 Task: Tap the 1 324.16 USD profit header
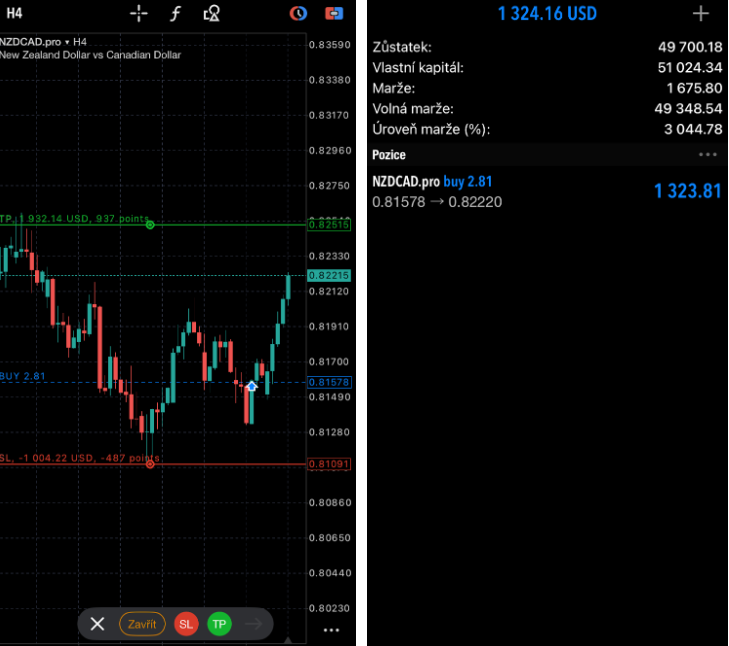tap(547, 13)
